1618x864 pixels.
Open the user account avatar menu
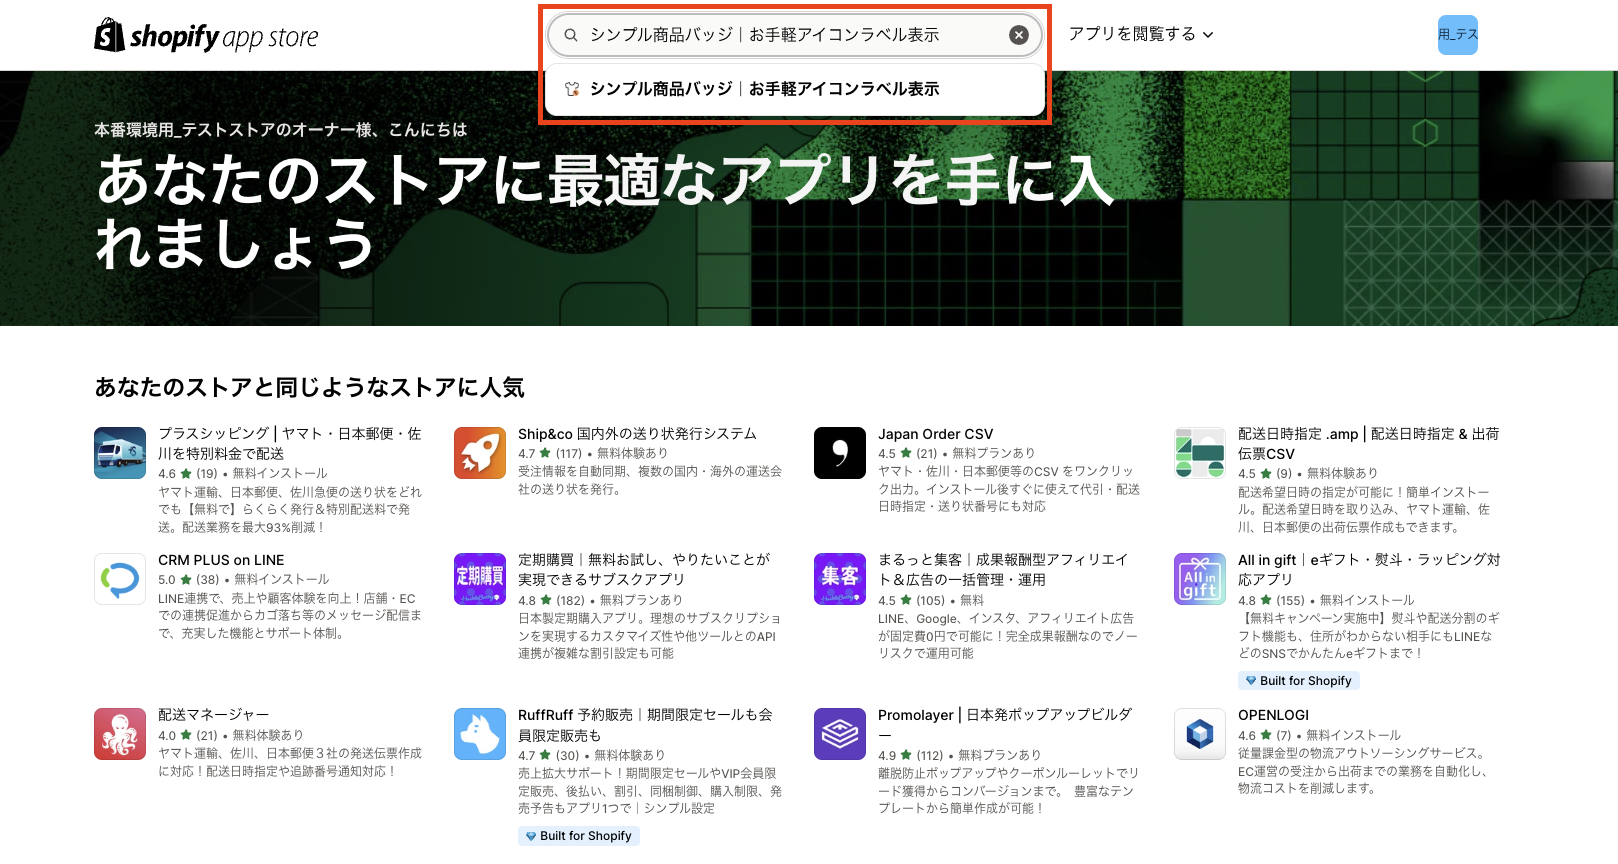tap(1457, 35)
